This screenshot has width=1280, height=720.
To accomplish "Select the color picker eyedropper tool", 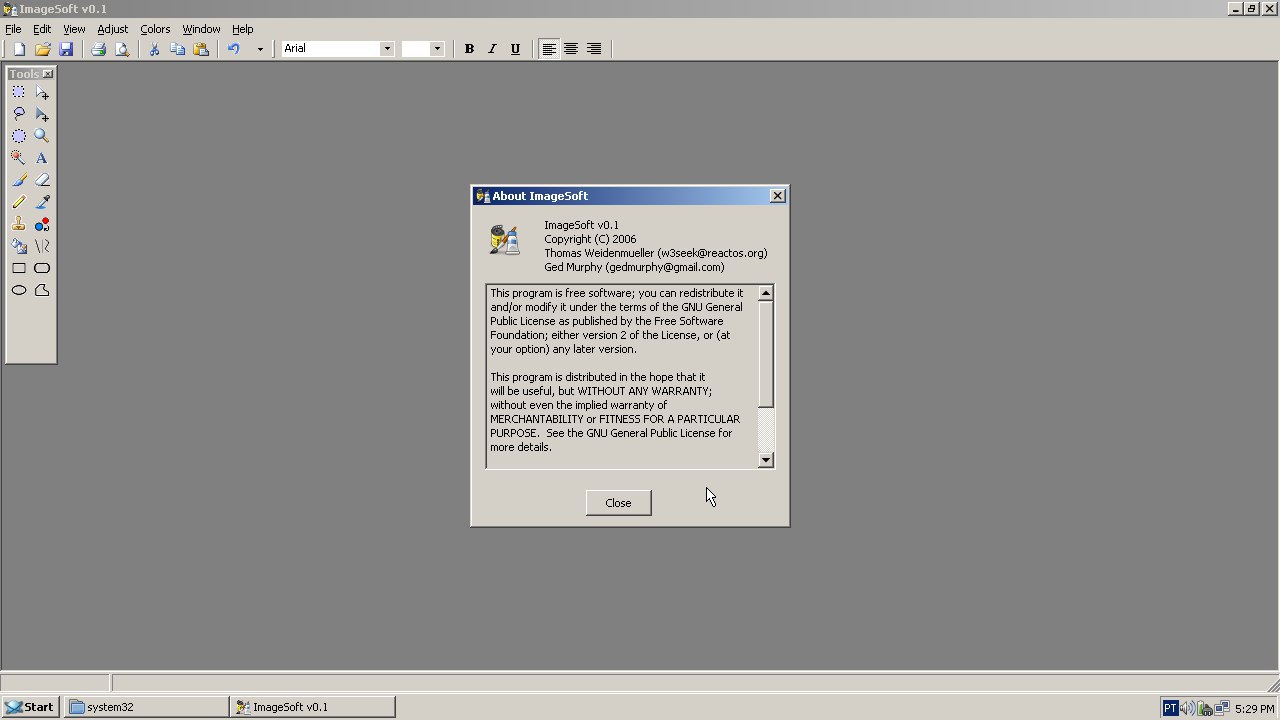I will [x=42, y=202].
